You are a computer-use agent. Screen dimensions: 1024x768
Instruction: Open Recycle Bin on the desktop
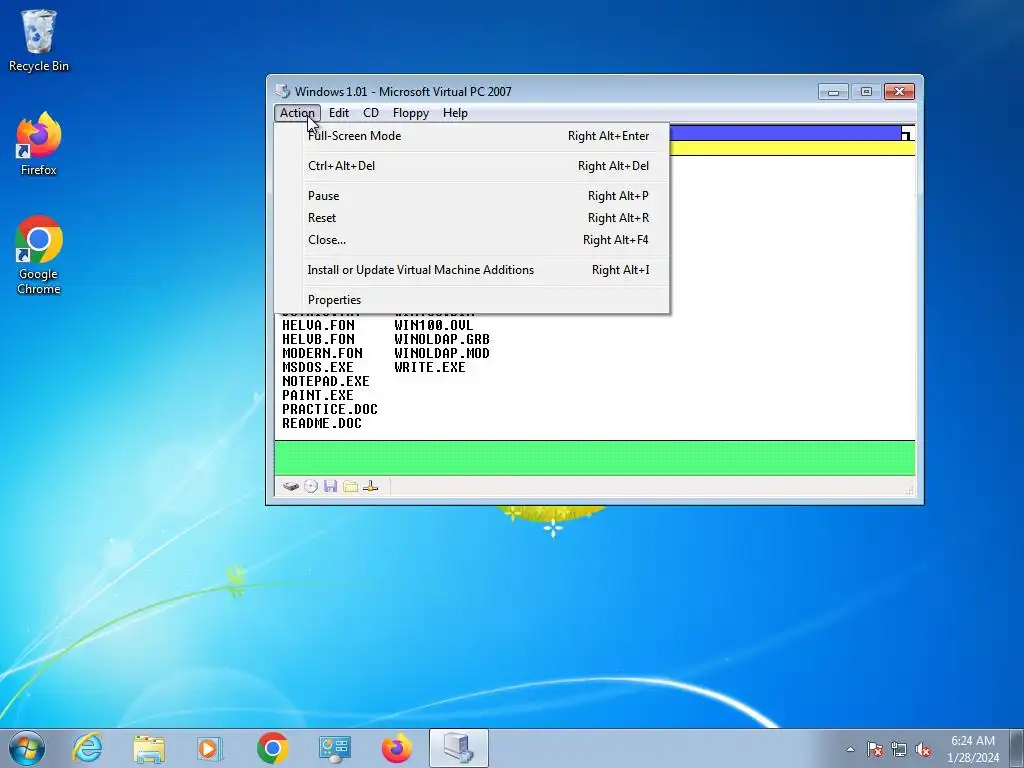click(39, 40)
